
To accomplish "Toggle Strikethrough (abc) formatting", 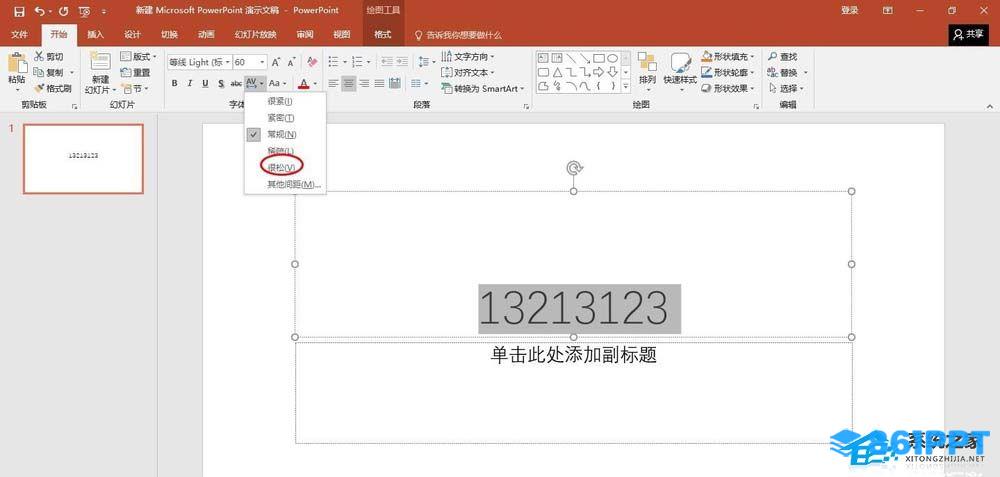I will click(x=236, y=84).
